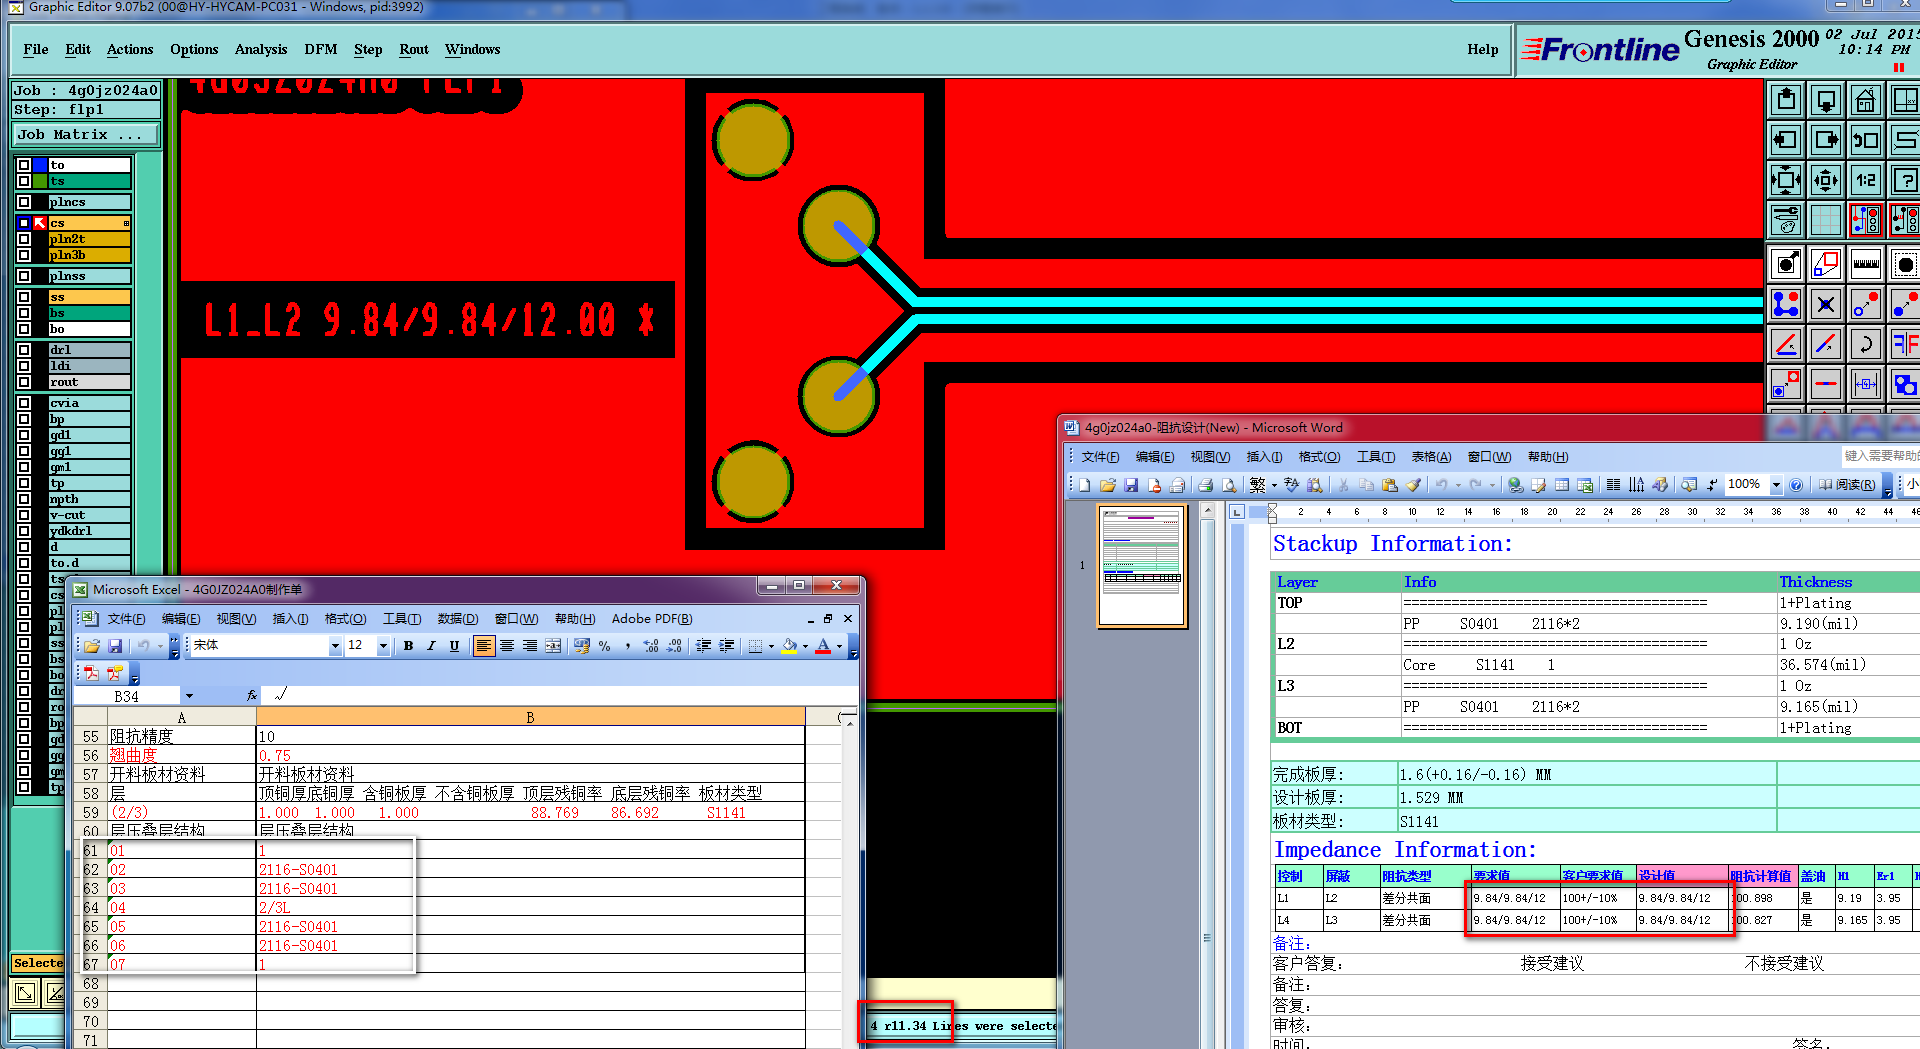Toggle visibility checkbox of layer 'cs'

tap(24, 223)
